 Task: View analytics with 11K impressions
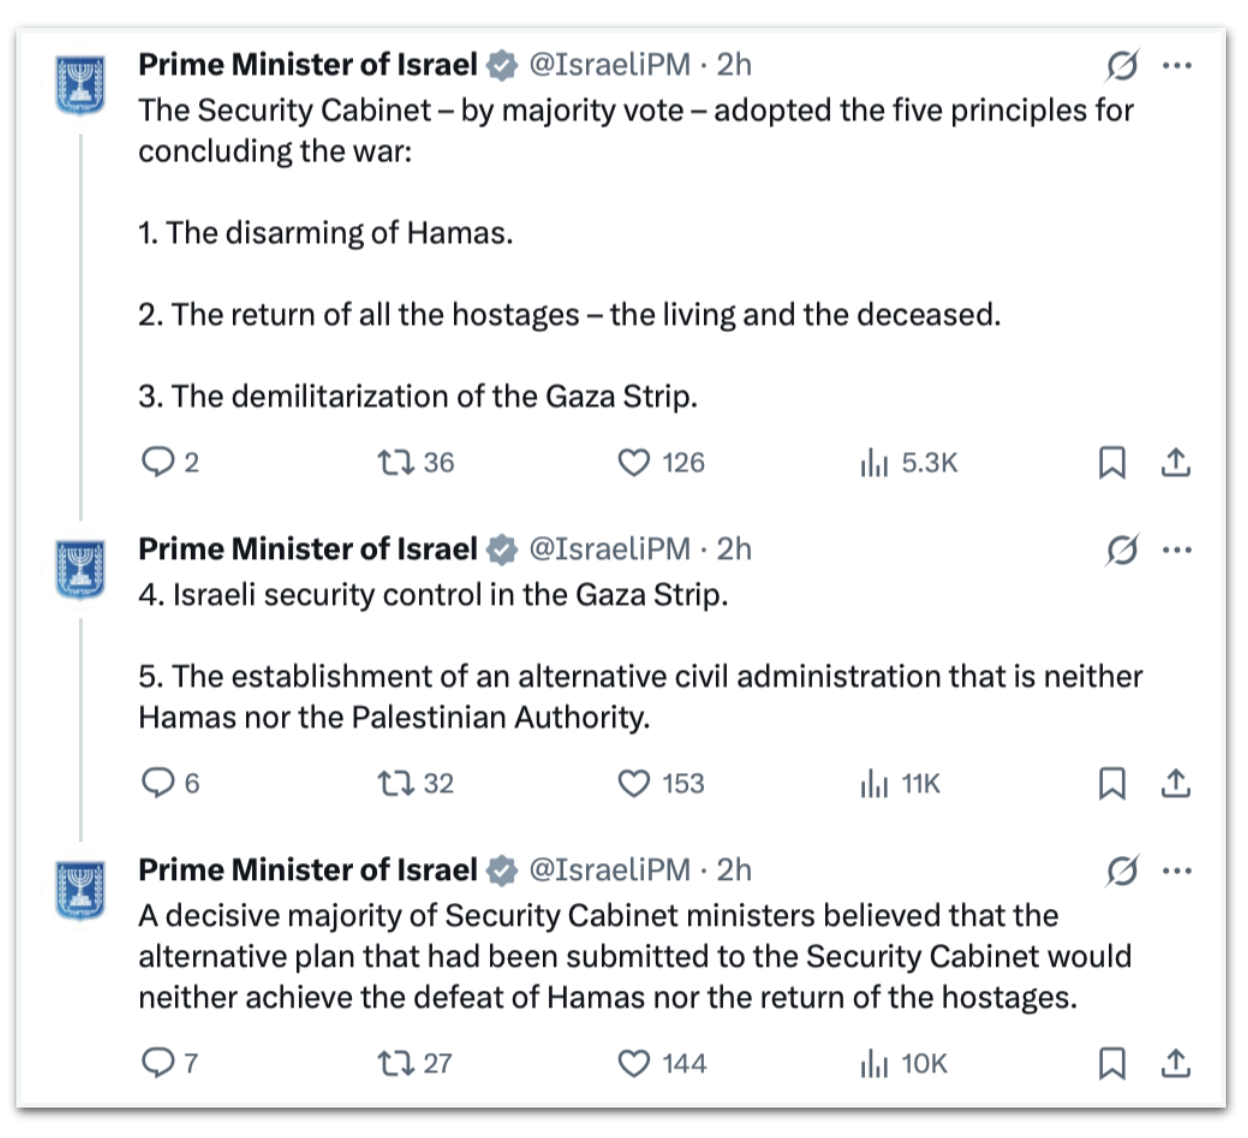876,783
